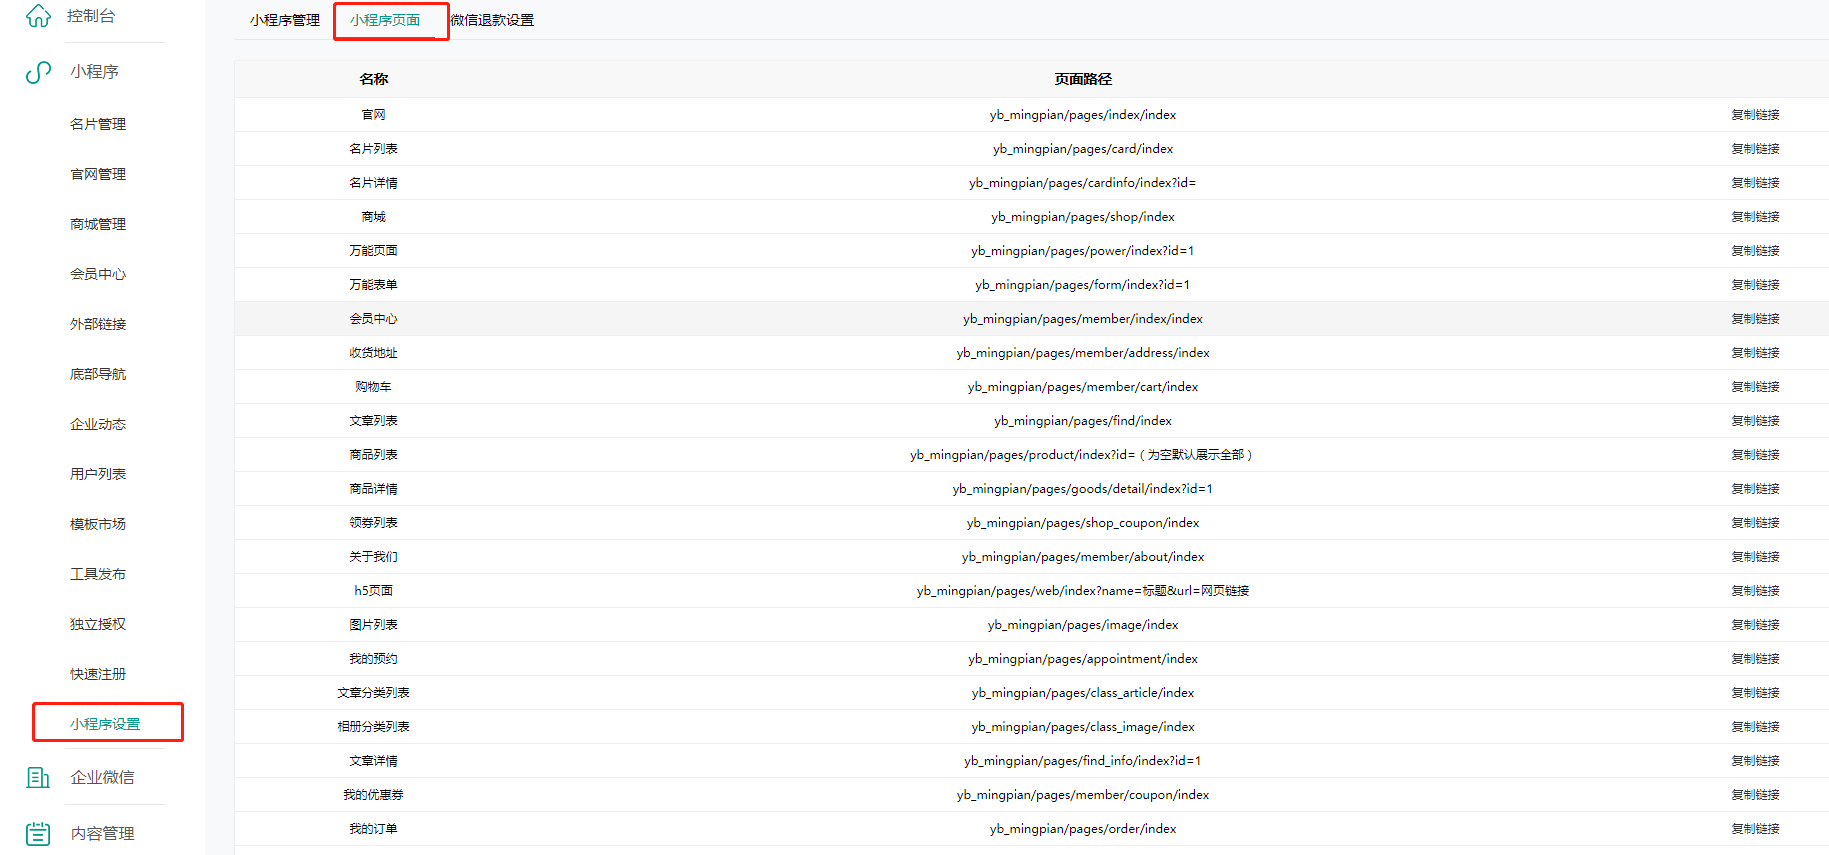
Task: Click the 商品详情 page path text
Action: (1082, 489)
